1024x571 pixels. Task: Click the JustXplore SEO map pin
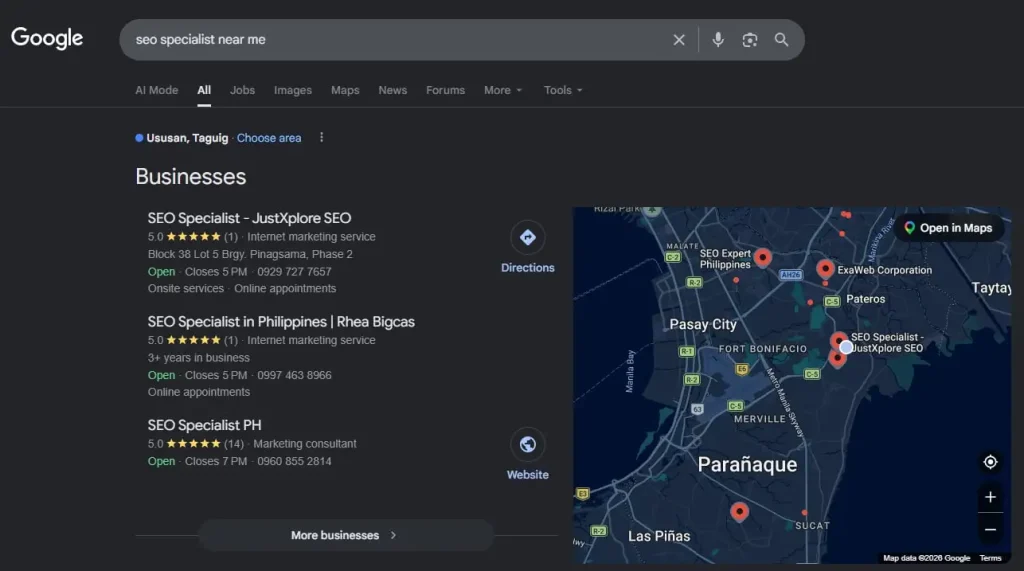pyautogui.click(x=839, y=340)
